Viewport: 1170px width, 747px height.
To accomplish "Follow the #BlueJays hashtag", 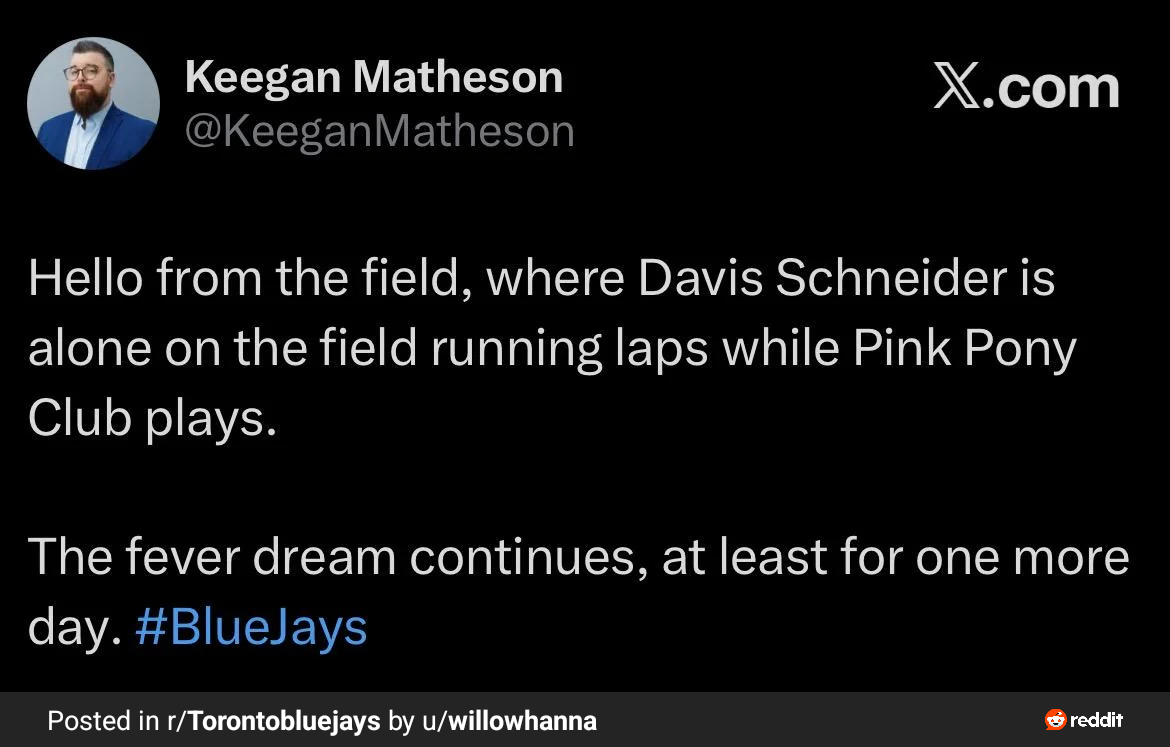I will pos(251,627).
